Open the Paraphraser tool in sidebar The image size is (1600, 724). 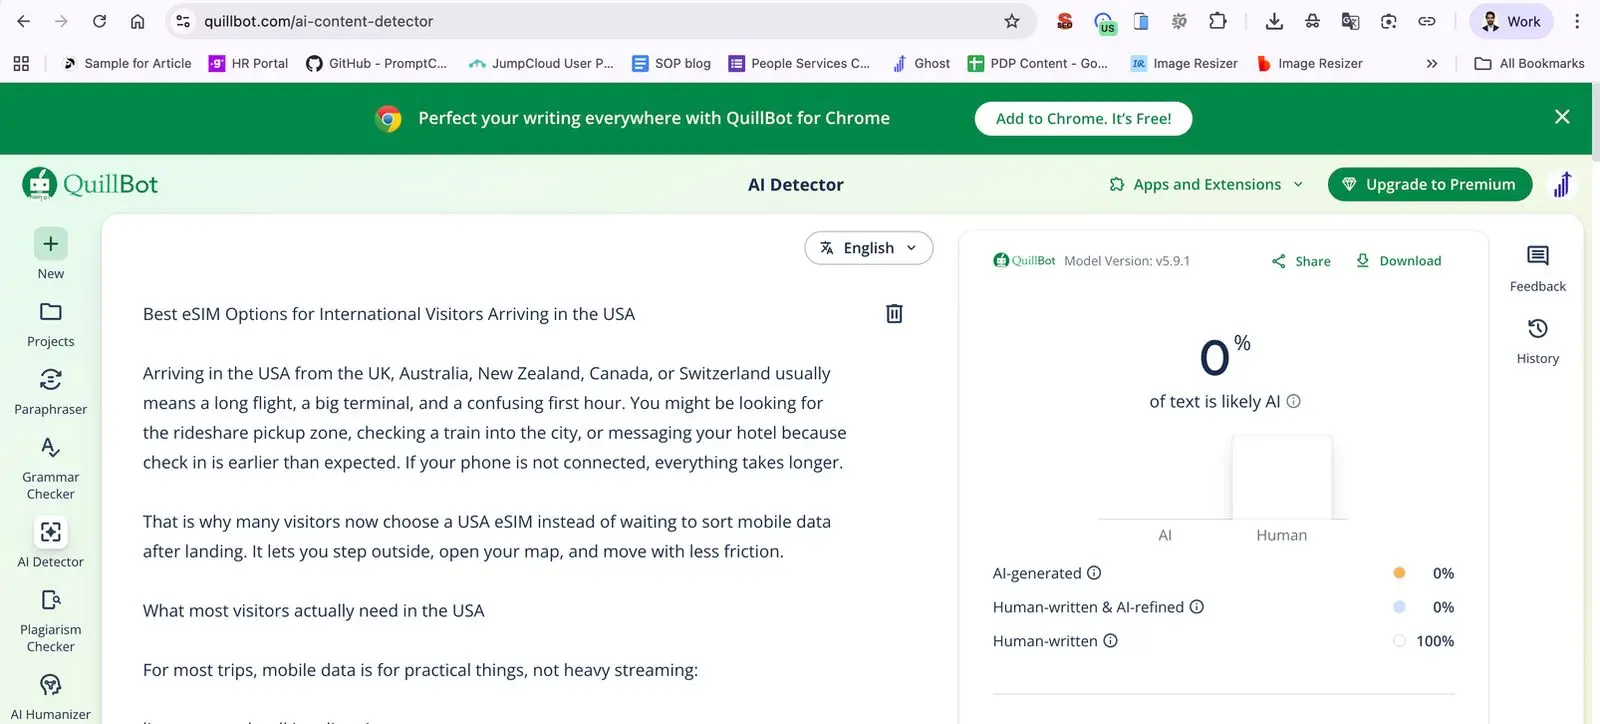click(x=50, y=380)
